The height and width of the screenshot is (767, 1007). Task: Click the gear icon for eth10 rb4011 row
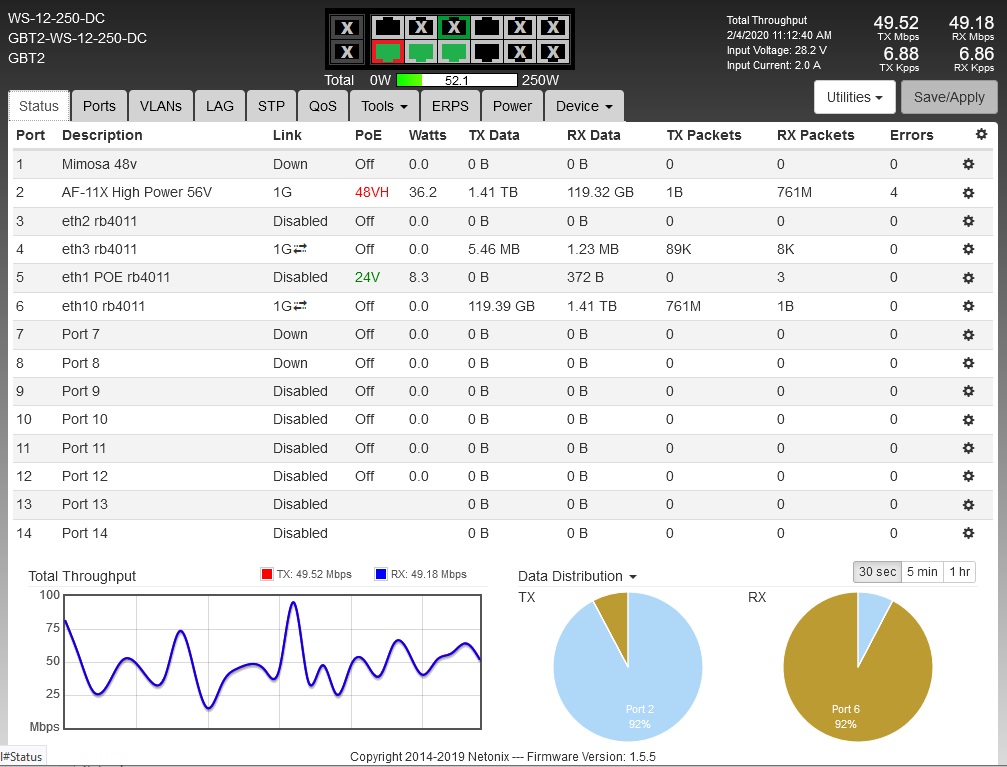coord(968,306)
